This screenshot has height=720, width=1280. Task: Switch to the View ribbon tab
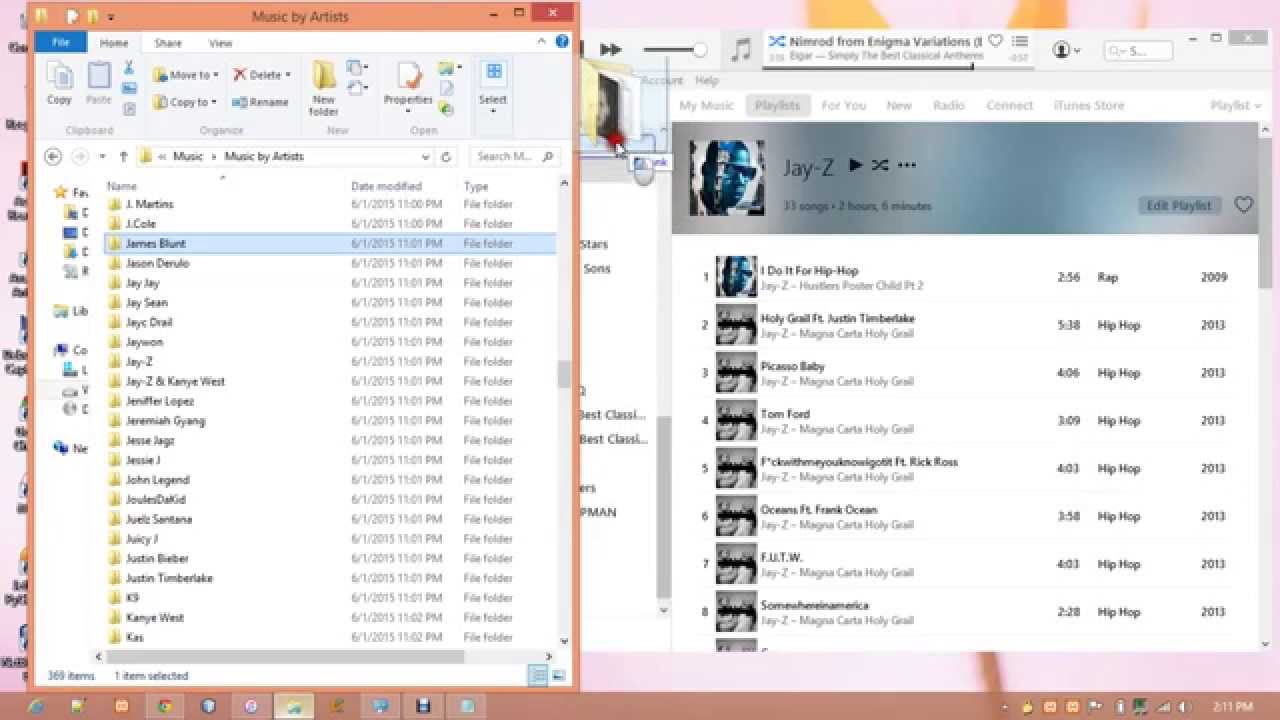[221, 43]
